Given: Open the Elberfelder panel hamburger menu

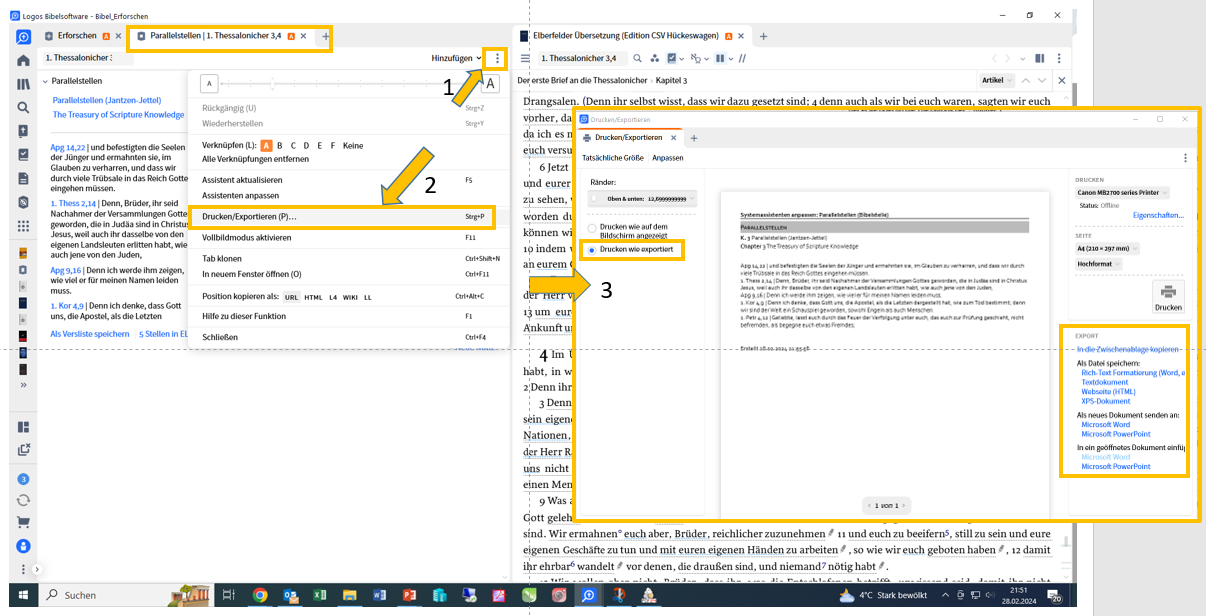Looking at the screenshot, I should (x=525, y=59).
